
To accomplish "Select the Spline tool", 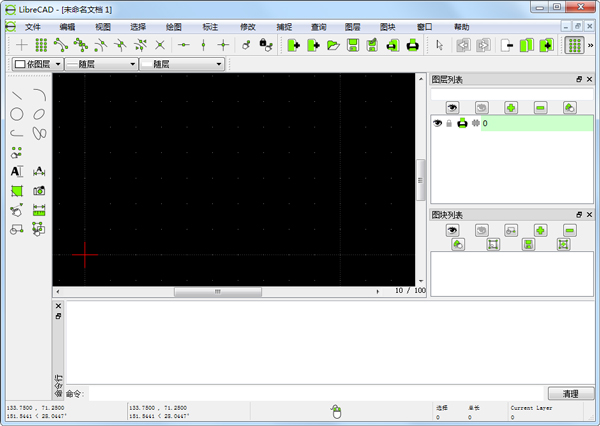I will (x=39, y=133).
